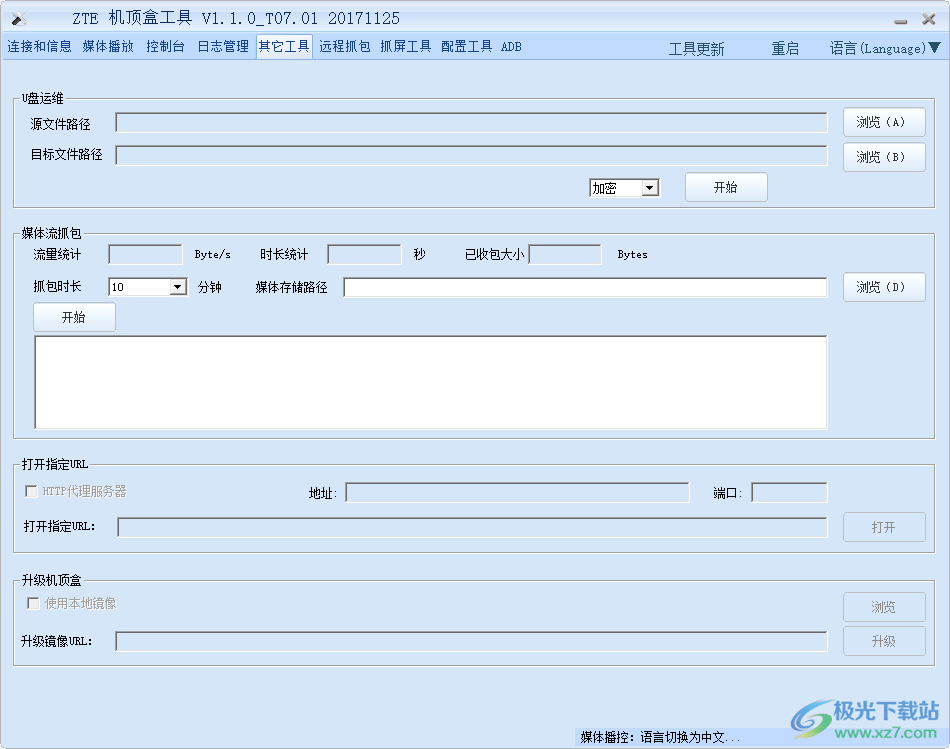Click the 时长统计 value field
This screenshot has height=749, width=950.
click(364, 255)
